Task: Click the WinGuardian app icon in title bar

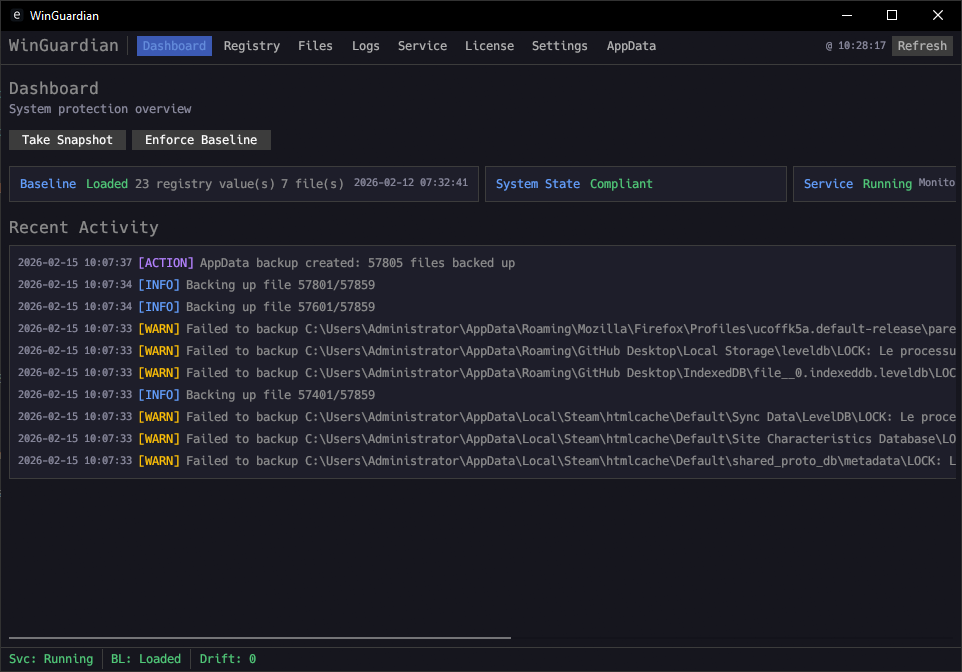Action: click(17, 15)
